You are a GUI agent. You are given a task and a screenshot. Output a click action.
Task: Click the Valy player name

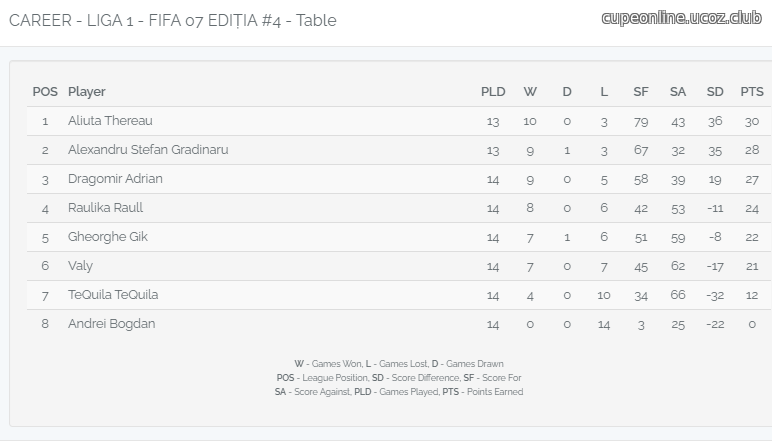(80, 266)
